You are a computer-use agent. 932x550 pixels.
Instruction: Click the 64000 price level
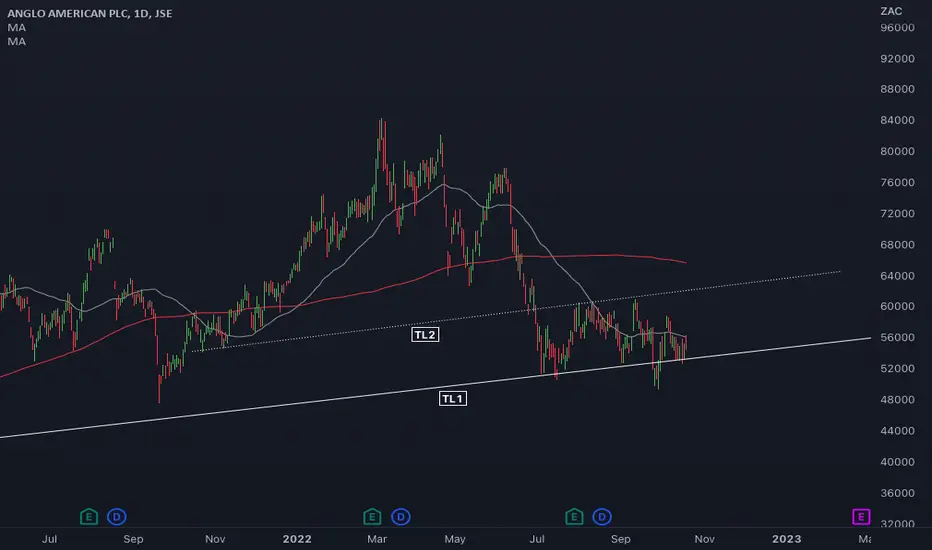[897, 275]
